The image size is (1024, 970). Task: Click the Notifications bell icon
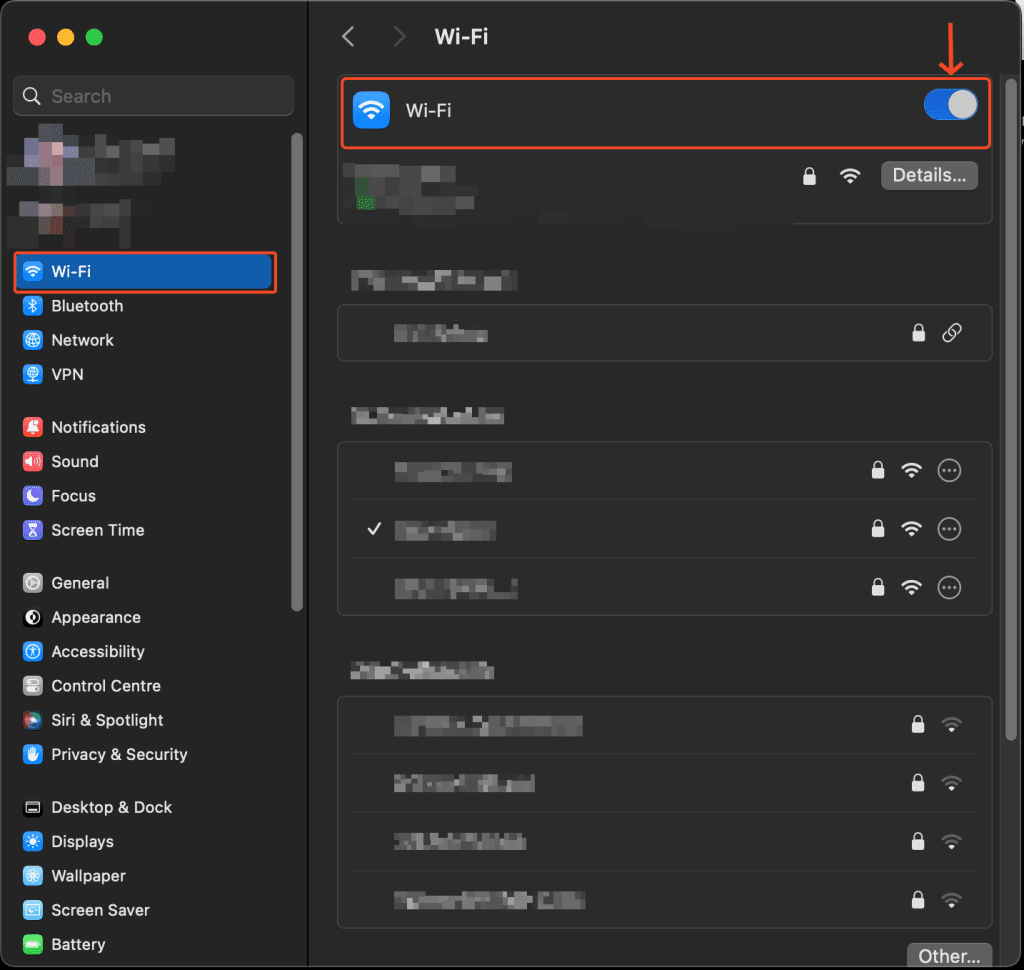click(33, 427)
